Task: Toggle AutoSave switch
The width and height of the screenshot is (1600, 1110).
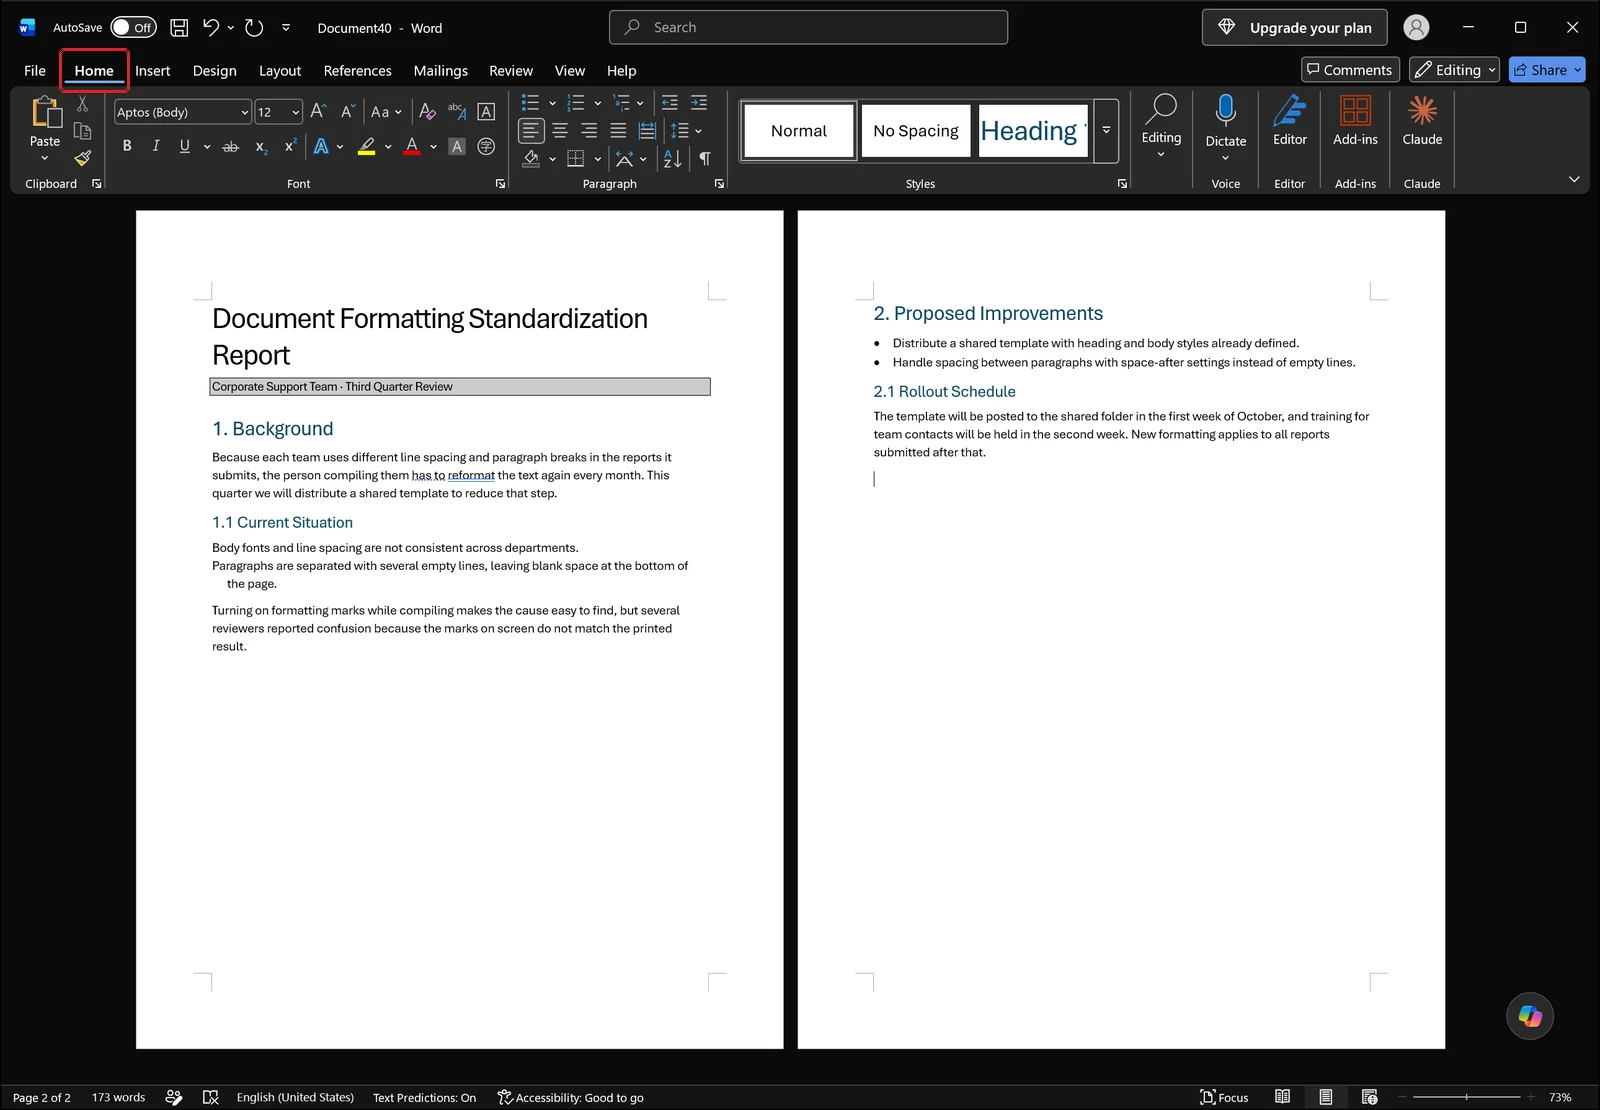Action: (133, 27)
